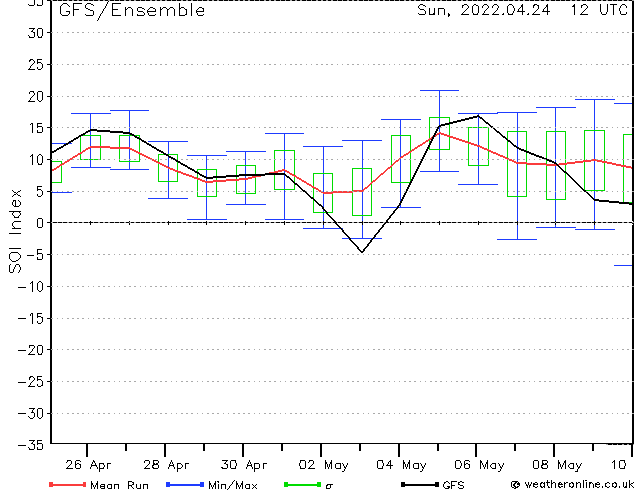Click the SOI Index axis label
Image resolution: width=634 pixels, height=490 pixels.
15,231
